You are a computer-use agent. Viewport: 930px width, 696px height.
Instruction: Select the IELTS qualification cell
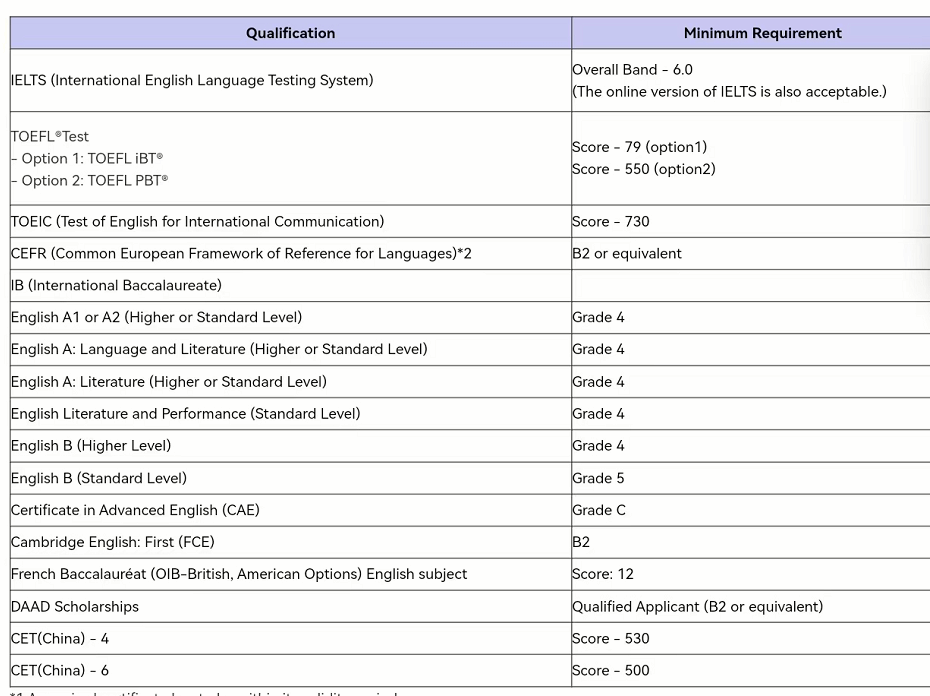192,81
